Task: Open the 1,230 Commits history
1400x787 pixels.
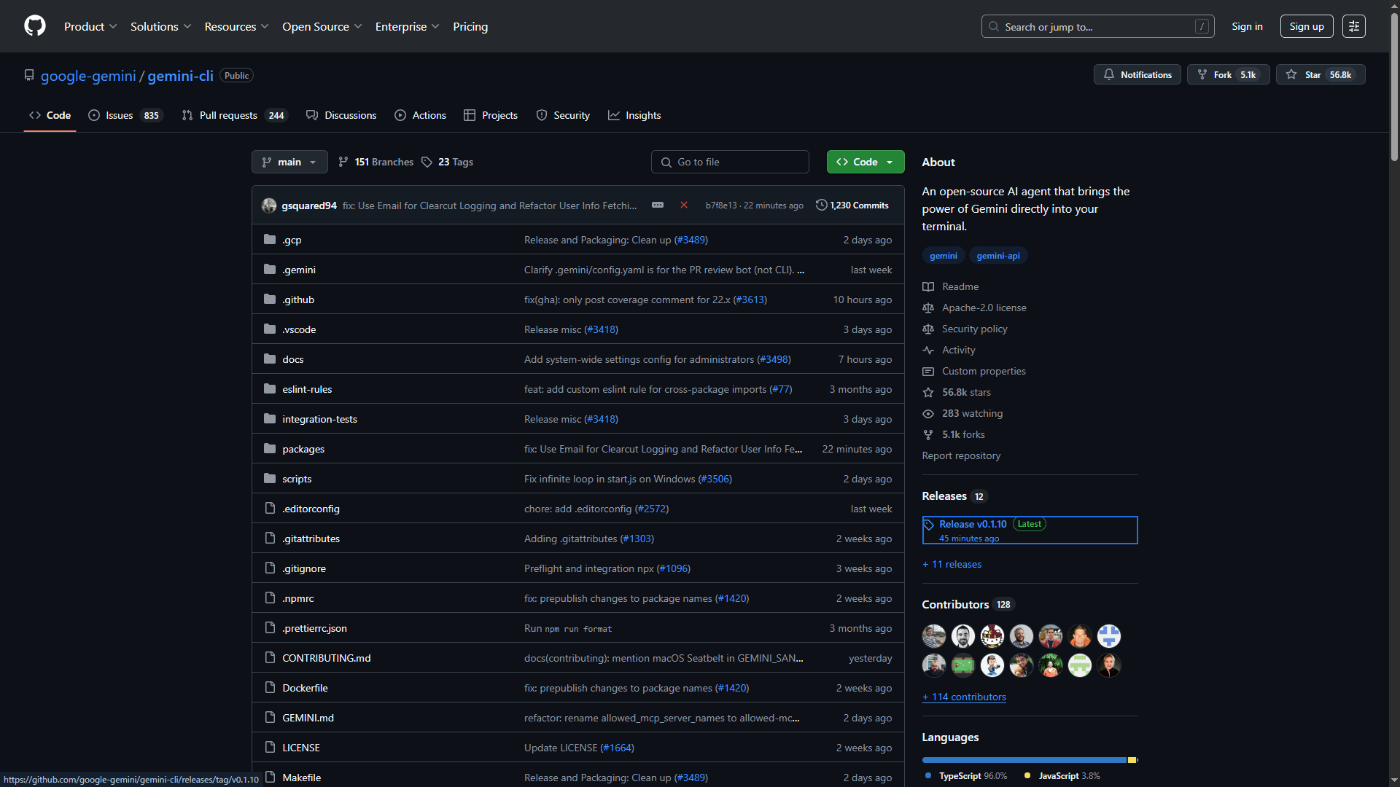Action: click(852, 205)
